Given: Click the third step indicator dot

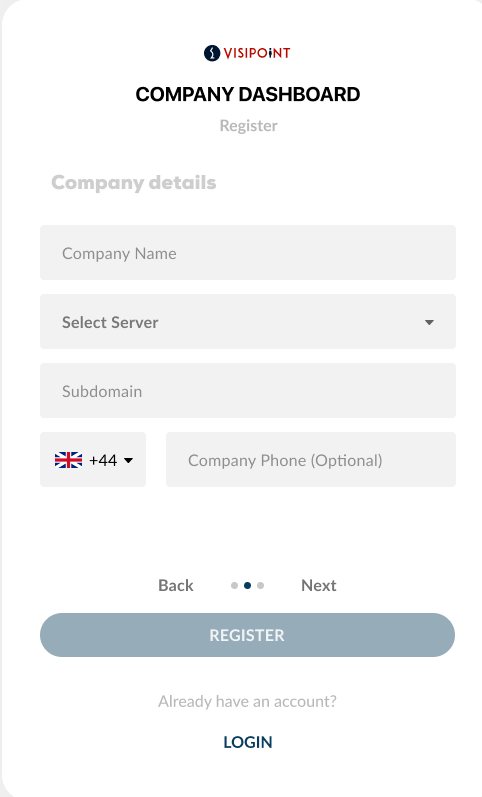Looking at the screenshot, I should [x=260, y=586].
